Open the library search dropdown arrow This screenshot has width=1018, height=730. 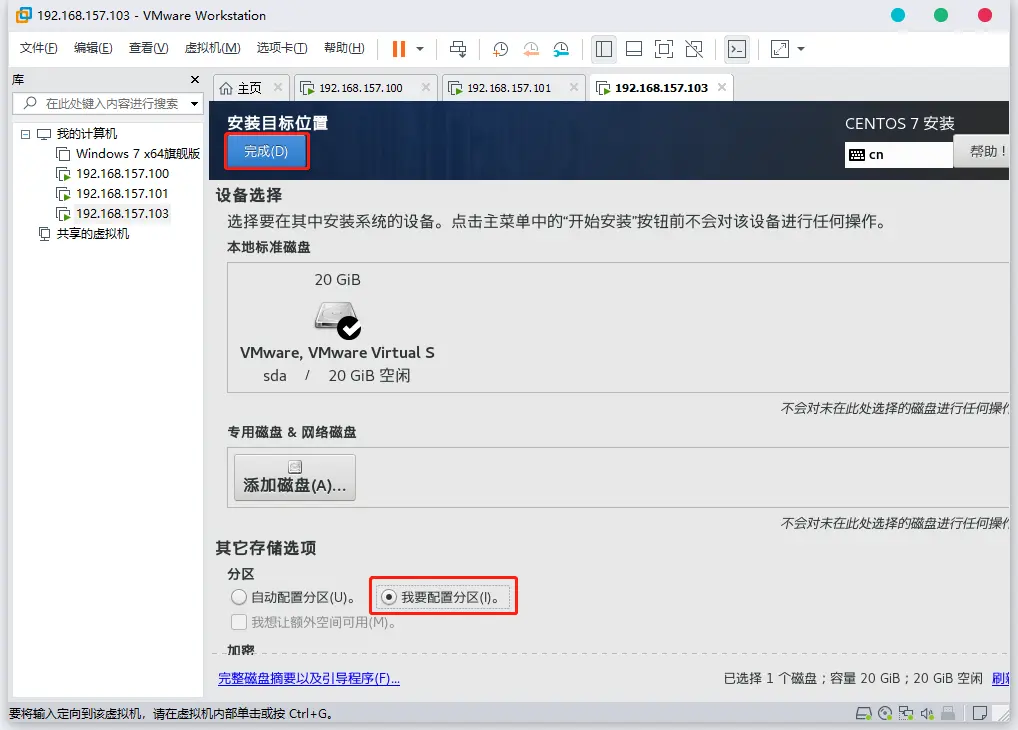click(194, 104)
